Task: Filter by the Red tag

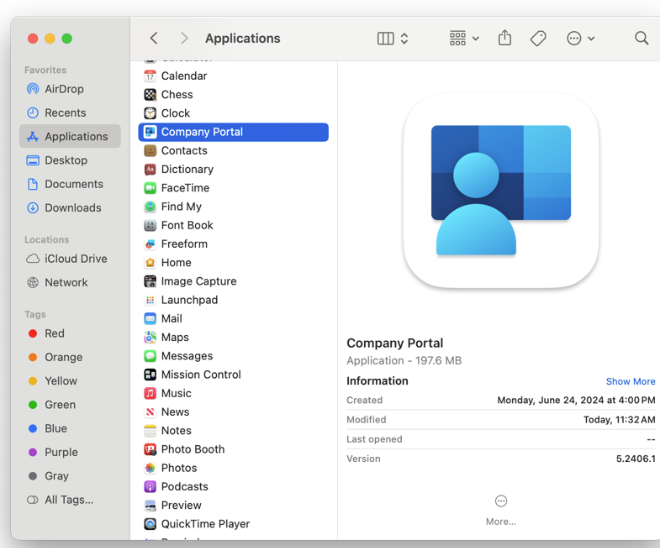Action: (x=70, y=333)
